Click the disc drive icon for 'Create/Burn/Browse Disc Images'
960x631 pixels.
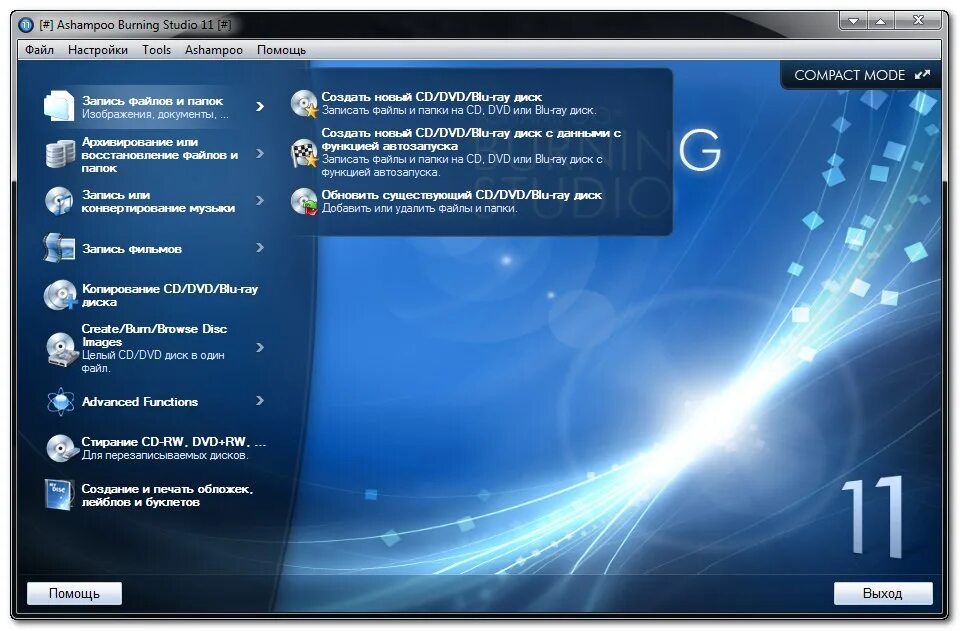coord(61,348)
